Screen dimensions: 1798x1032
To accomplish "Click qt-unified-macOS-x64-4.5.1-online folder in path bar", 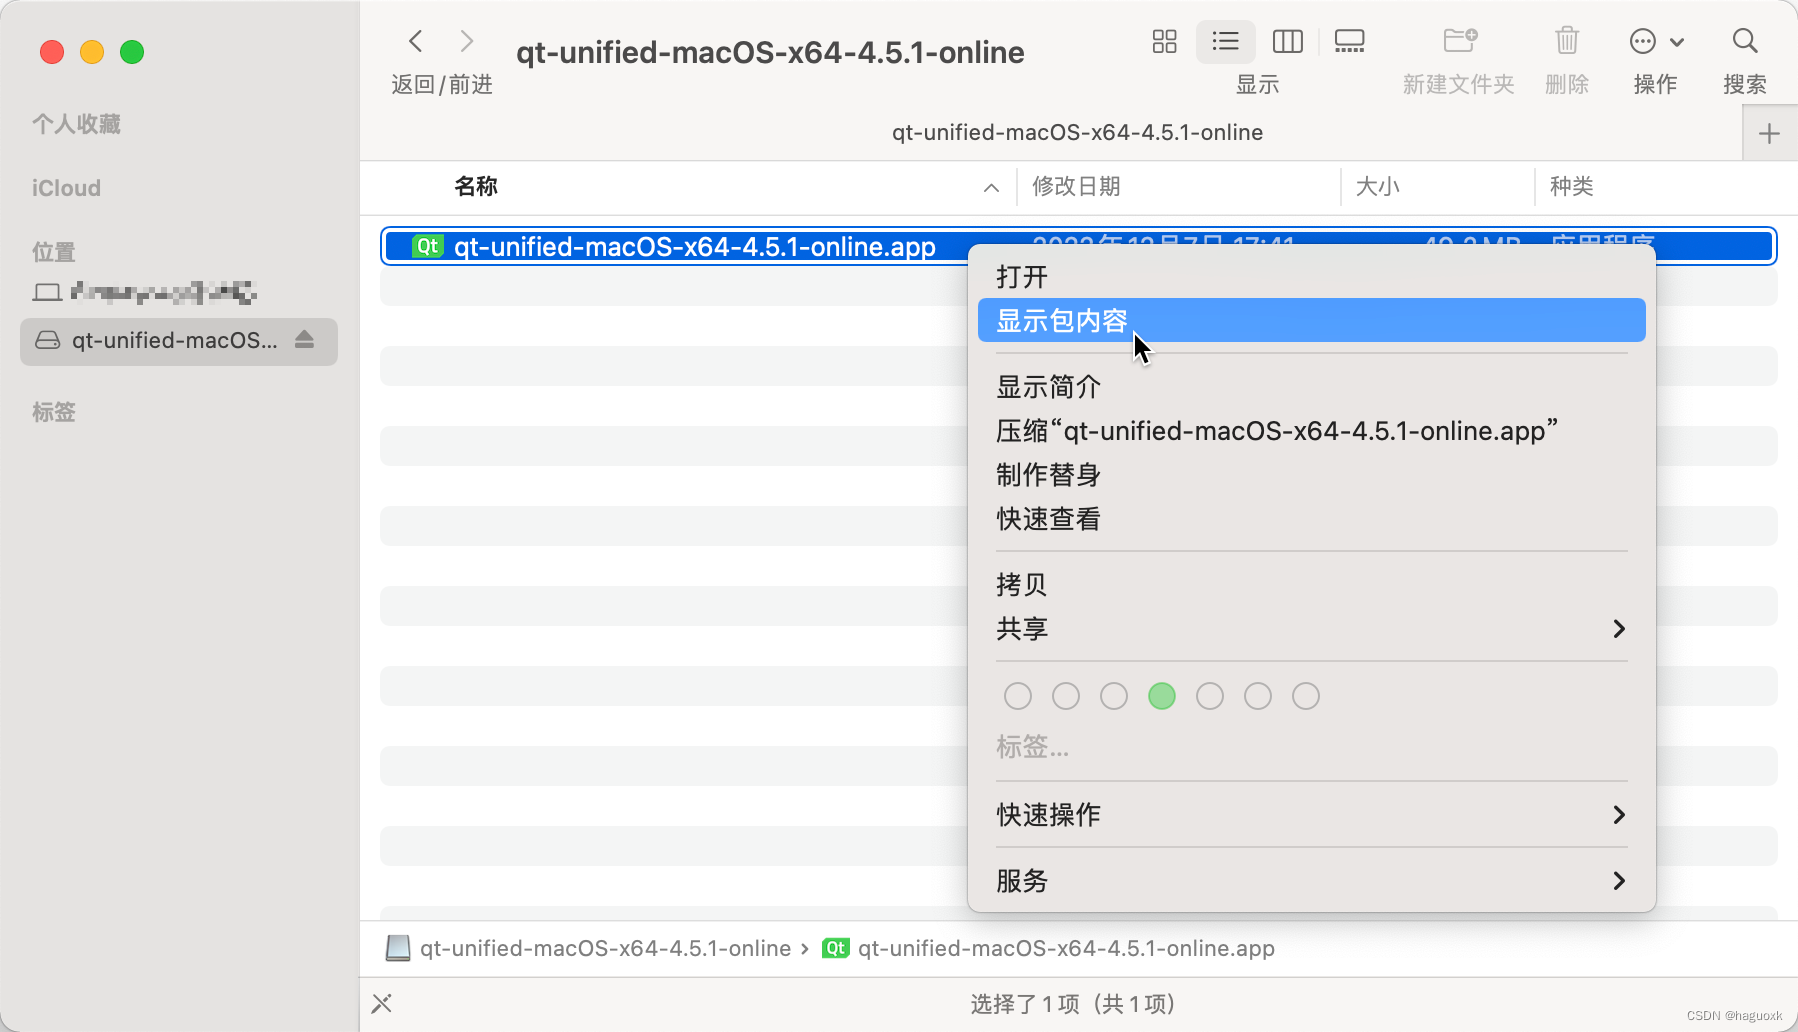I will tap(605, 948).
